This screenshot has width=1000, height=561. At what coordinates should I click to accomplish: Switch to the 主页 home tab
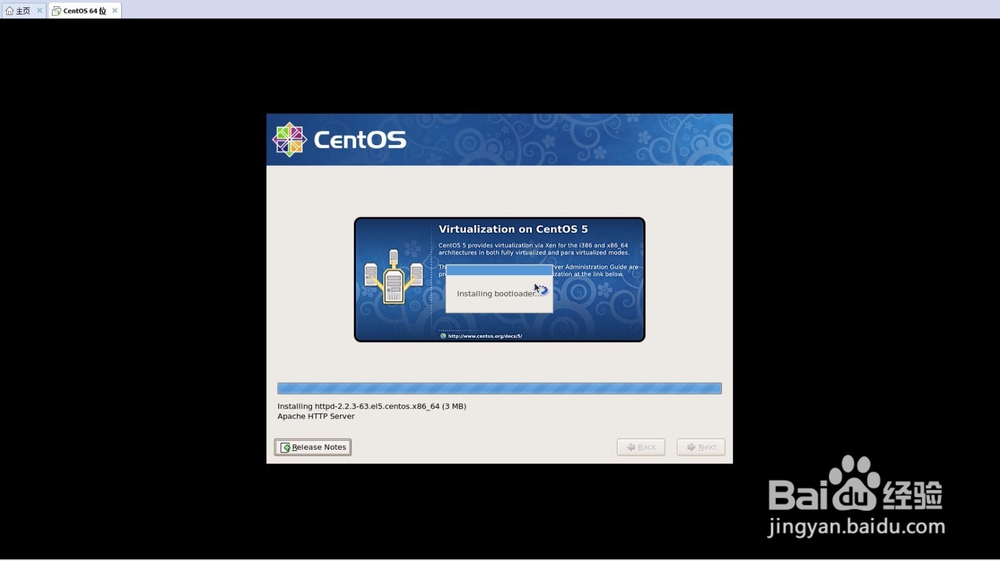23,10
